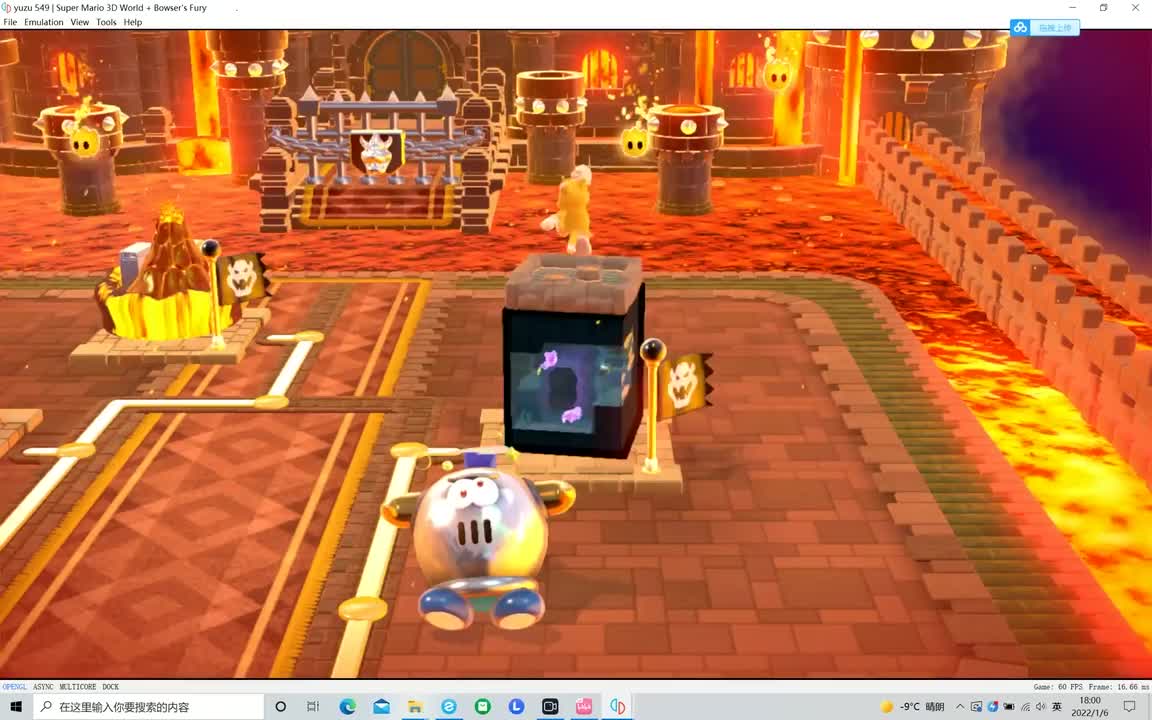Open the weather widget showing -9°C
The width and height of the screenshot is (1152, 720).
[912, 707]
